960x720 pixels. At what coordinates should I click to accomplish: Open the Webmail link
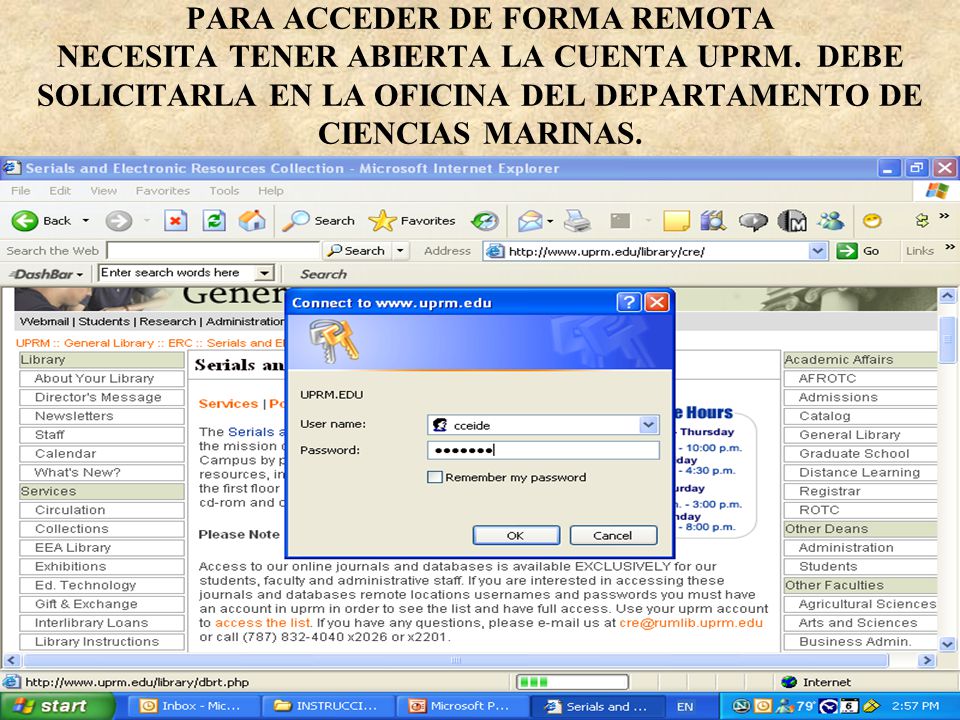44,321
